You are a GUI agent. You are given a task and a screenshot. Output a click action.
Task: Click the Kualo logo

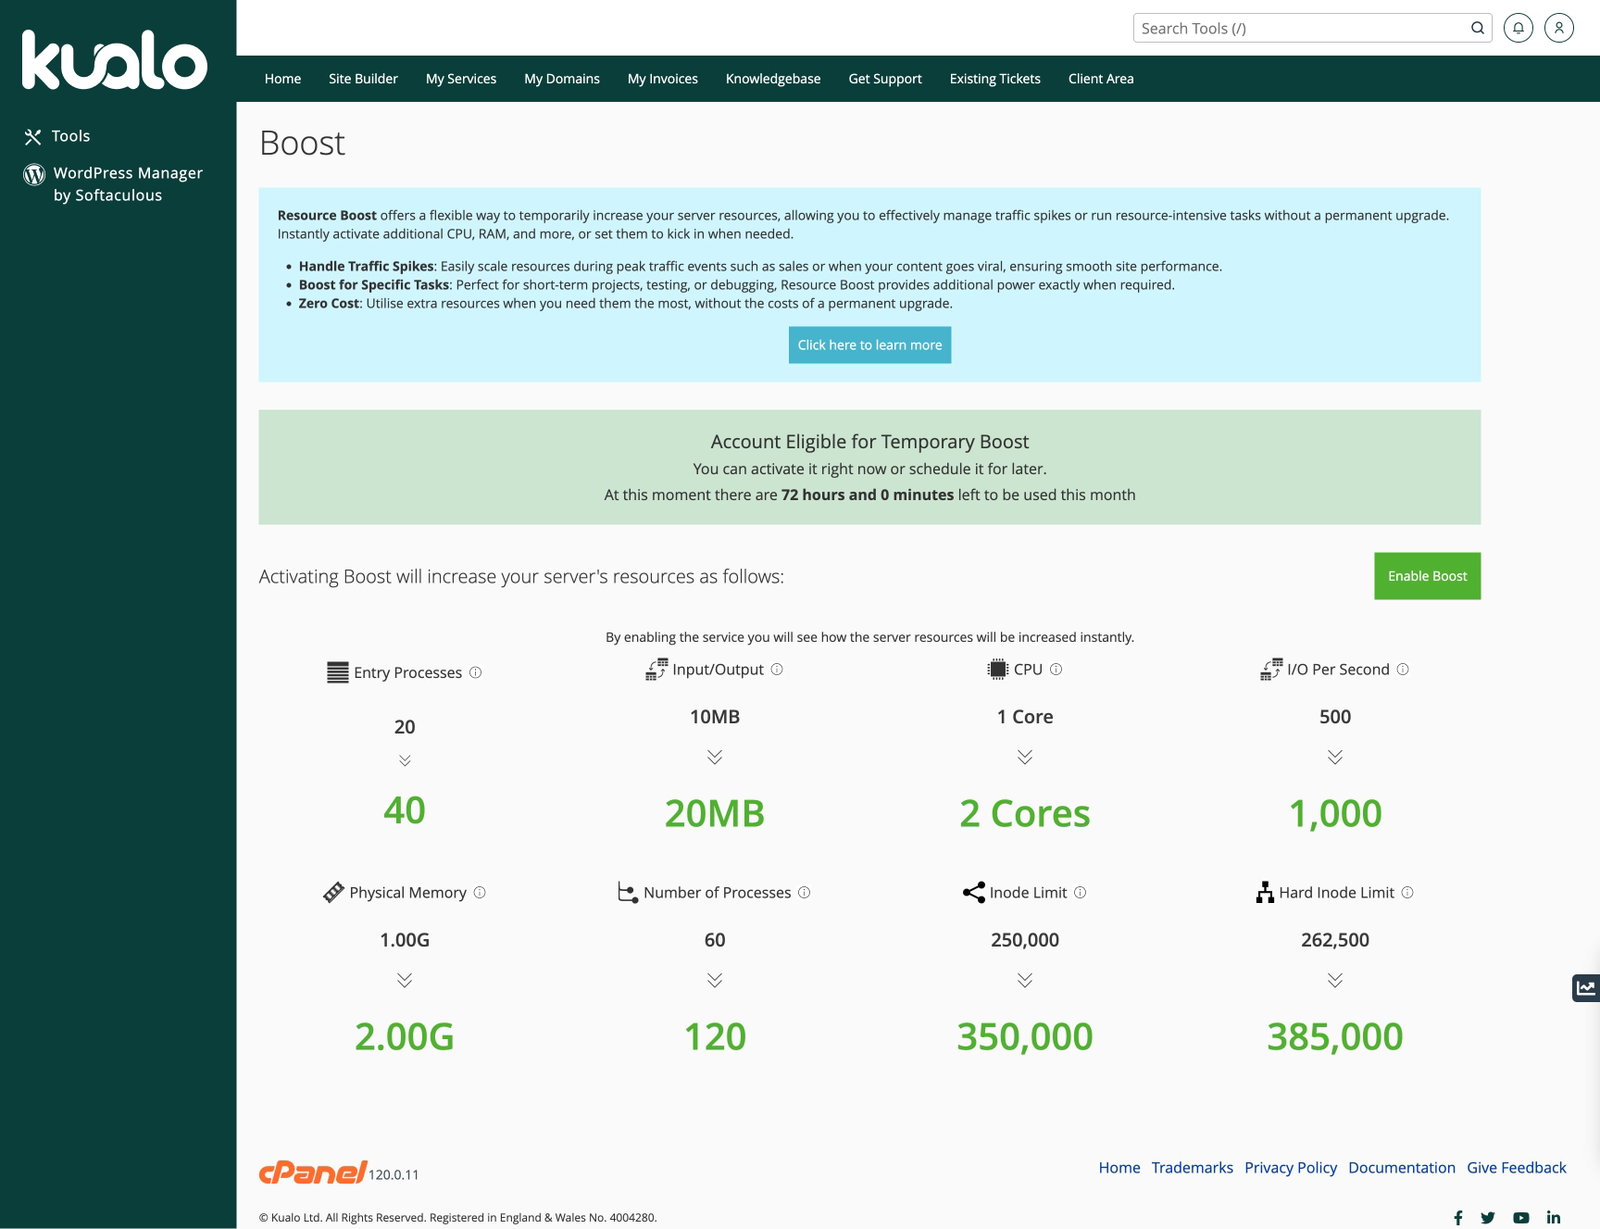[x=115, y=60]
